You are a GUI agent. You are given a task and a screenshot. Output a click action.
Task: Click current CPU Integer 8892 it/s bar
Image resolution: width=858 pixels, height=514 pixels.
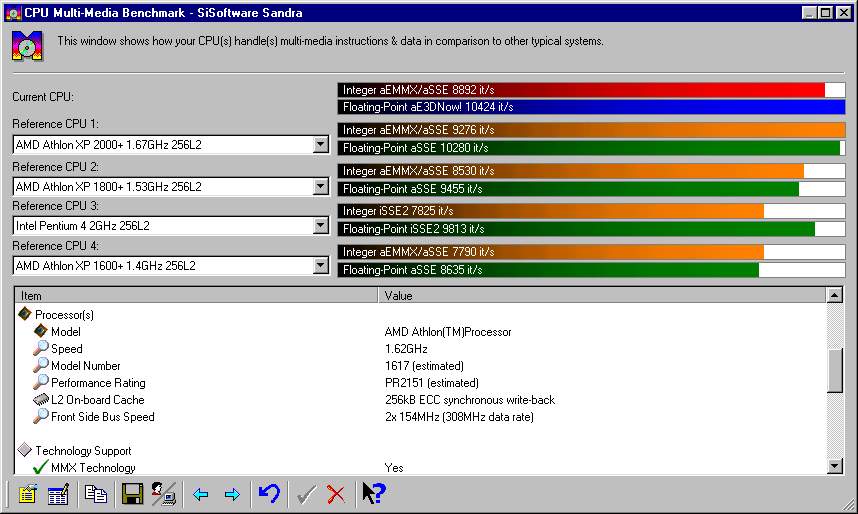pos(592,90)
